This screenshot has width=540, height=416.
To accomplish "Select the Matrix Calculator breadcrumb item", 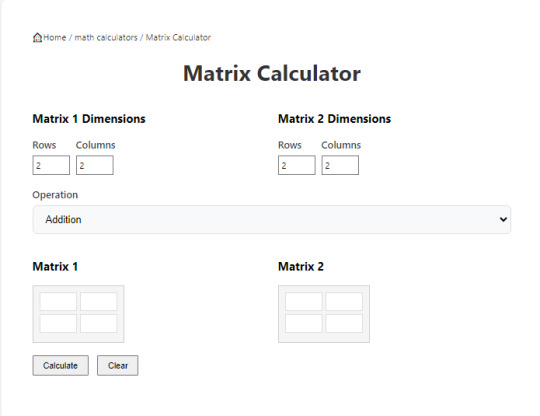I will pyautogui.click(x=178, y=37).
